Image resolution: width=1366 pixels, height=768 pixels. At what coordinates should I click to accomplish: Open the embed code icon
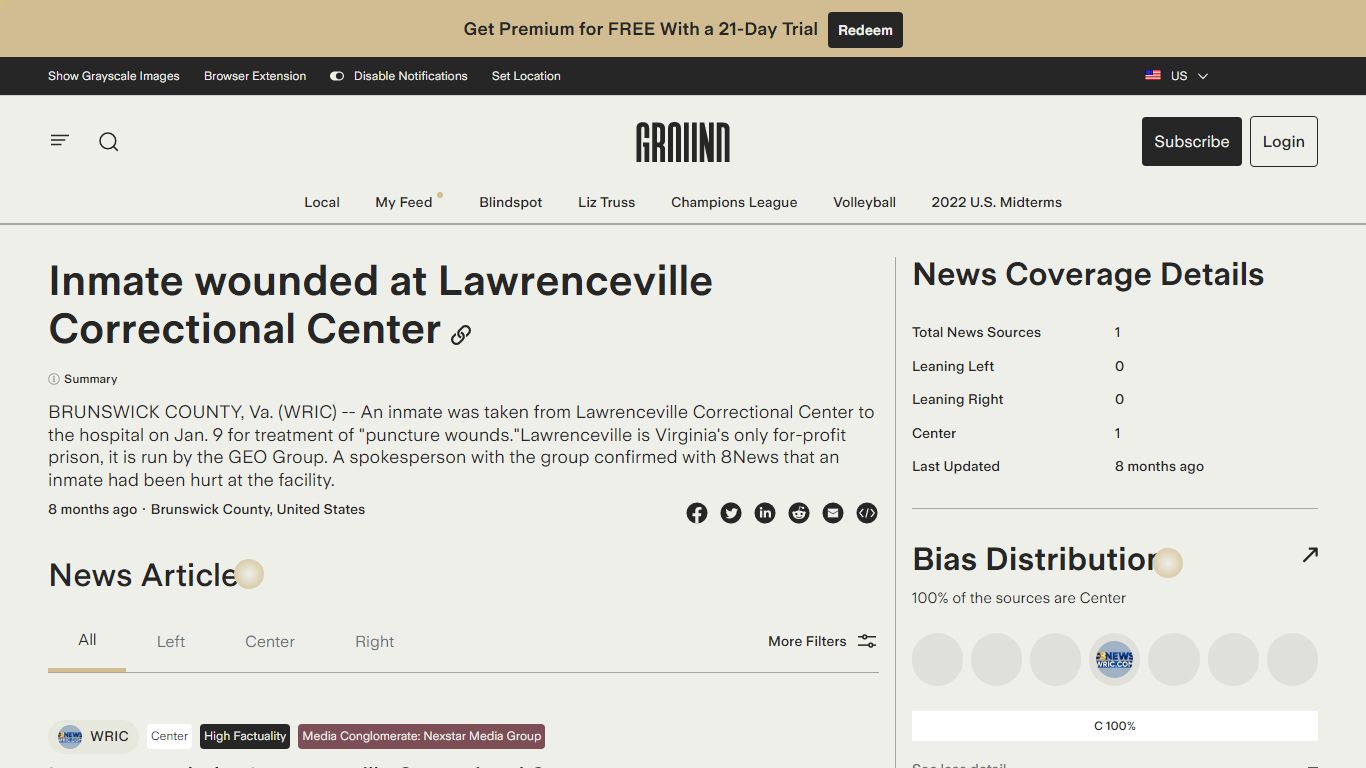tap(867, 513)
